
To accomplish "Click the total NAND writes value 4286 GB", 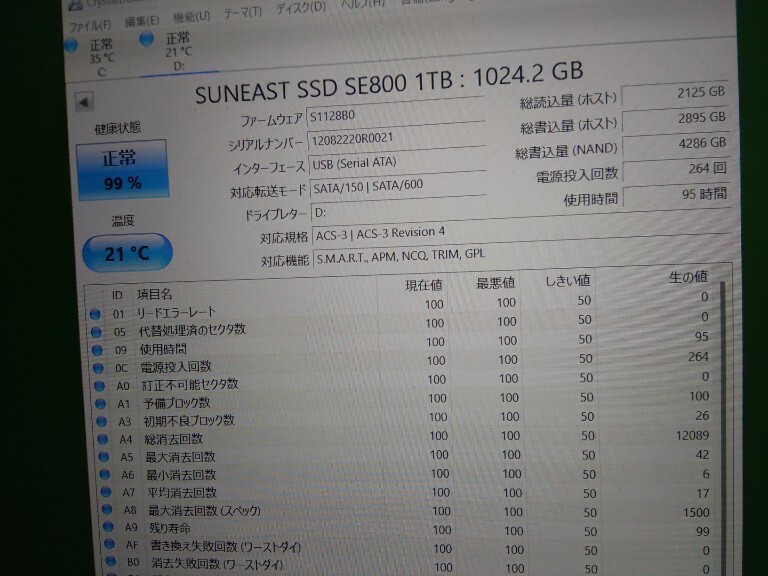I will tap(676, 144).
